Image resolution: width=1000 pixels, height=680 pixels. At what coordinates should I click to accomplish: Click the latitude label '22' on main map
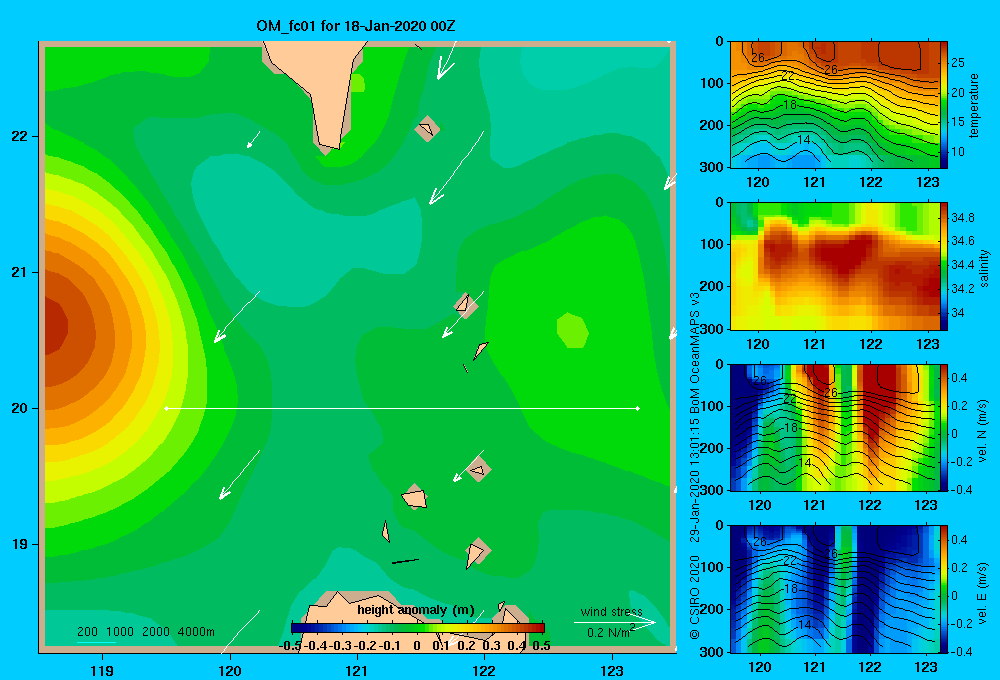[20, 137]
